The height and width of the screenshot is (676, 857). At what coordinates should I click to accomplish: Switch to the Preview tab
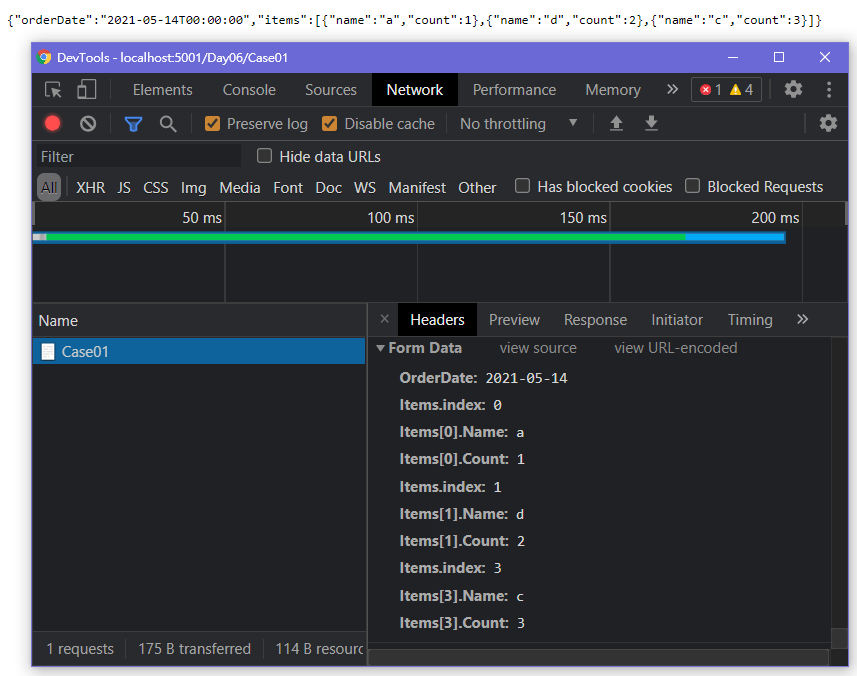[x=514, y=320]
